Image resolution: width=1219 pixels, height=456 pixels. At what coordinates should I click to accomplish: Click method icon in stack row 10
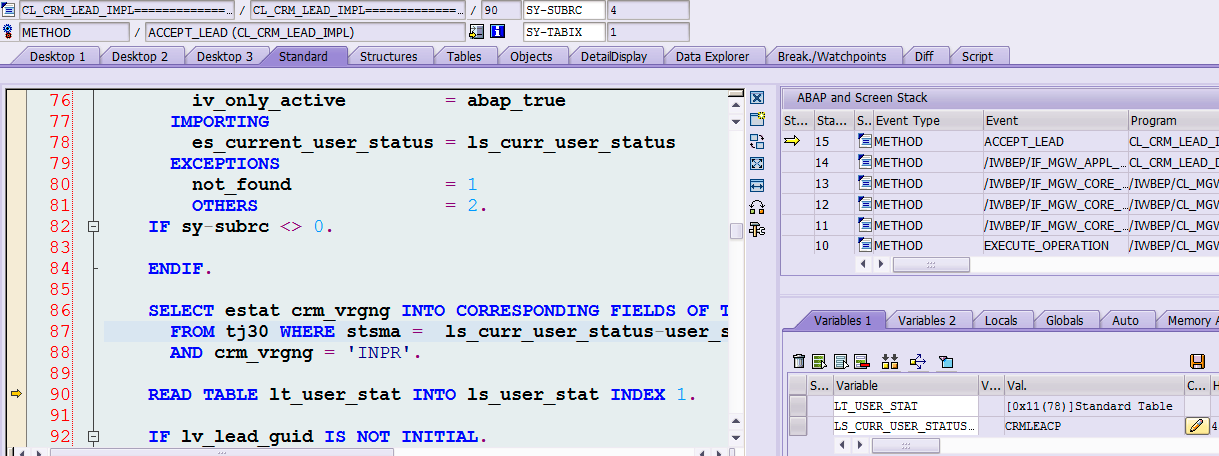(863, 245)
